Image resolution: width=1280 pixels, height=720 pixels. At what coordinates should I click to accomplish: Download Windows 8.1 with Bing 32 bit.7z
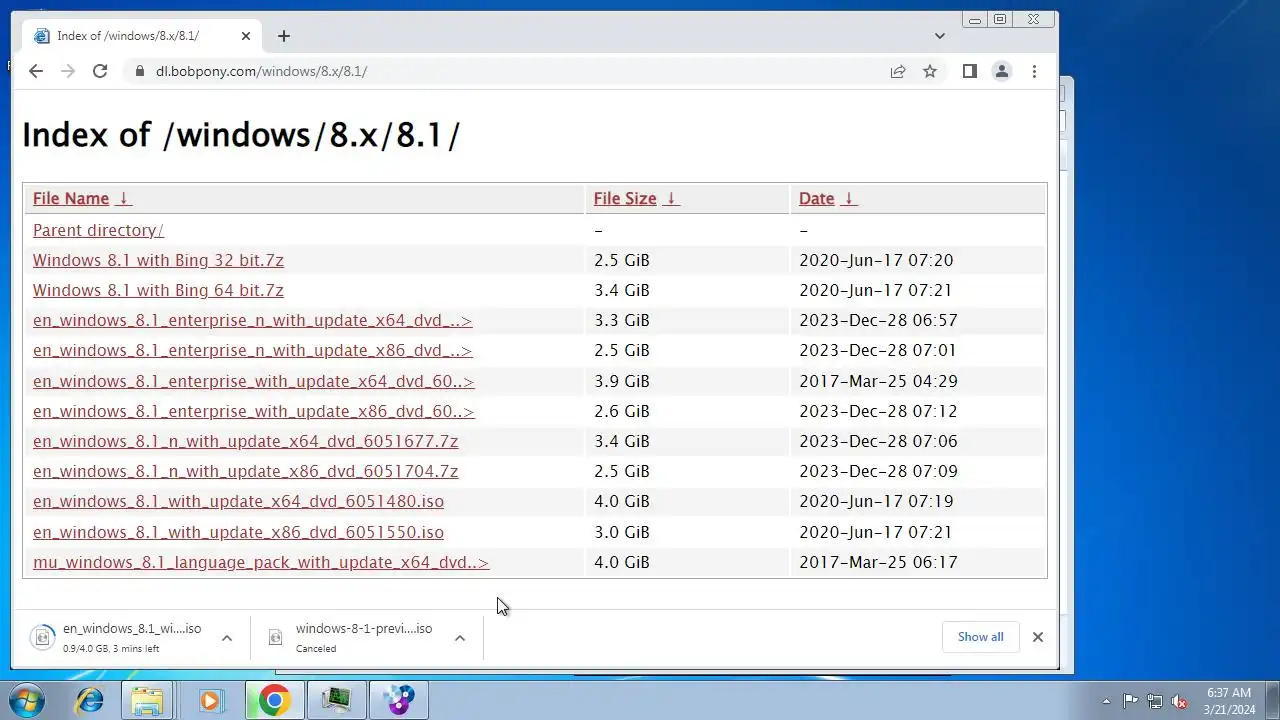[x=158, y=260]
